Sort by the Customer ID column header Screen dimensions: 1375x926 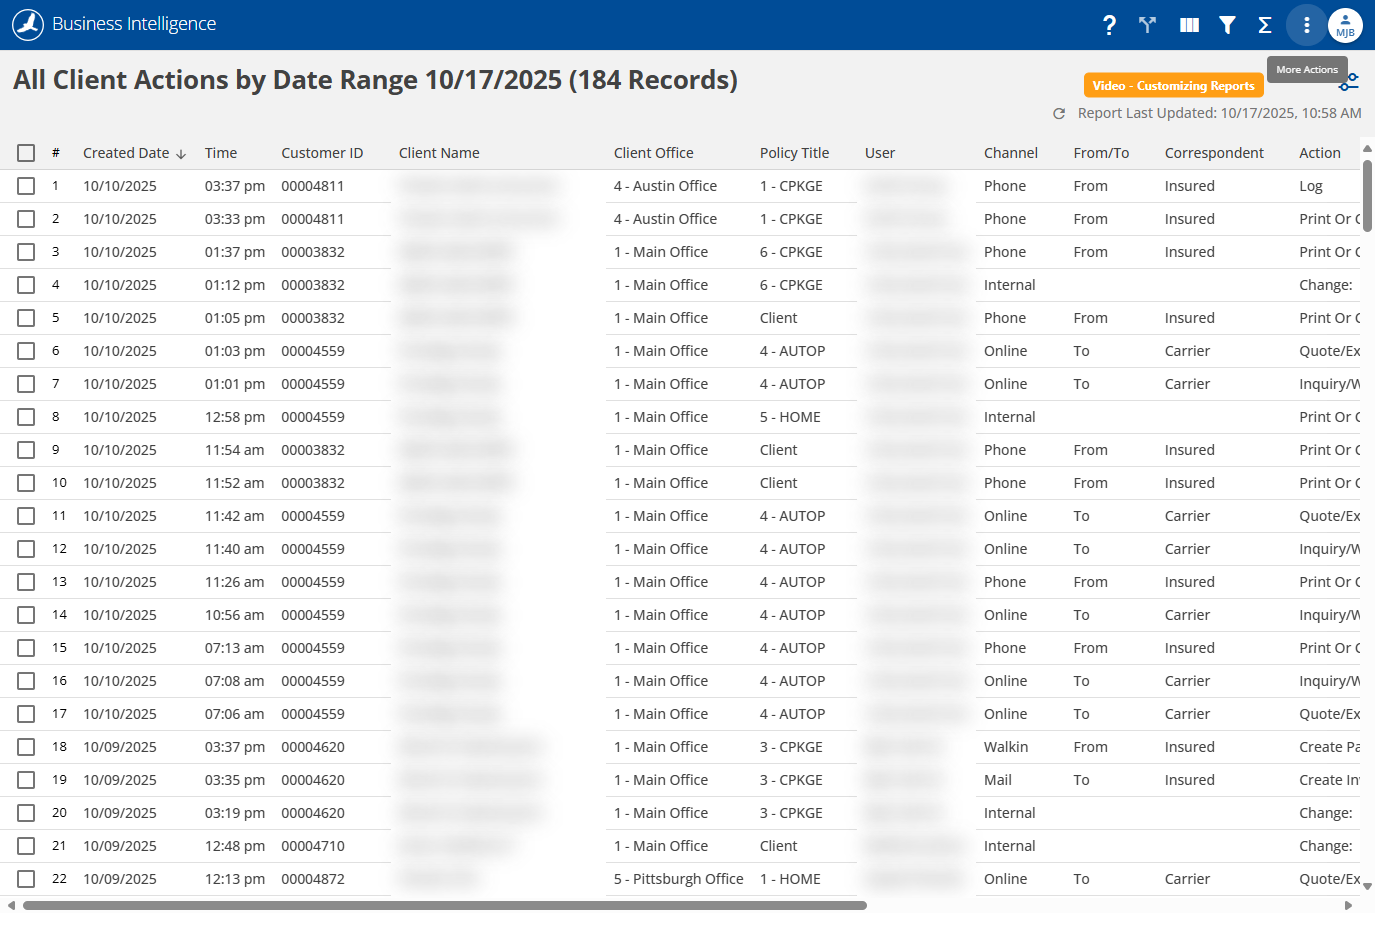click(x=322, y=153)
